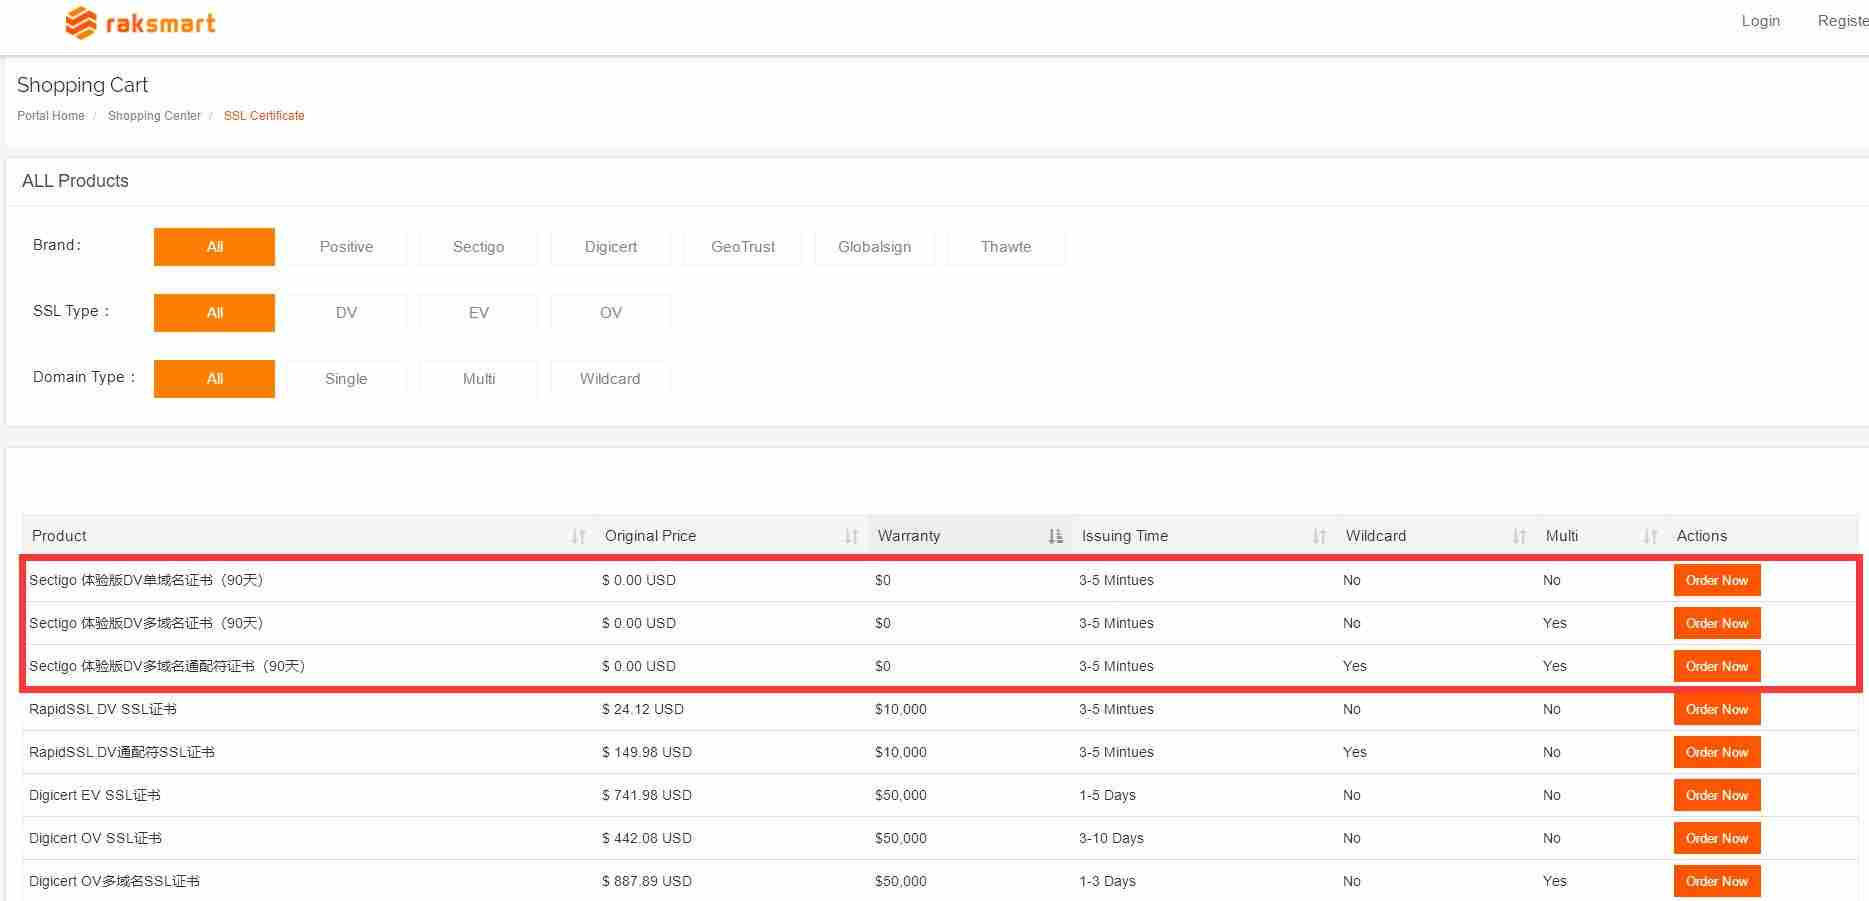This screenshot has height=901, width=1869.
Task: Click price $ 741.98 USD
Action: tap(647, 795)
